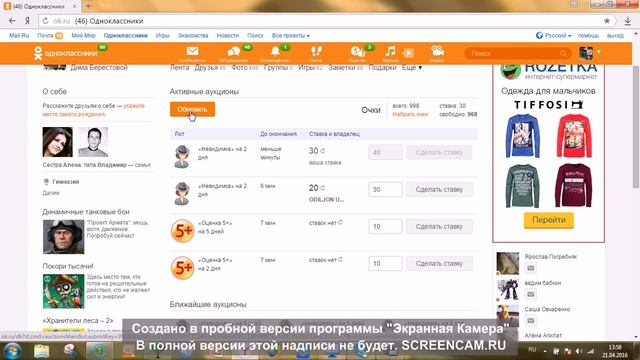Click Ярослав Погребняк avatar
The width and height of the screenshot is (640, 360).
tap(507, 263)
